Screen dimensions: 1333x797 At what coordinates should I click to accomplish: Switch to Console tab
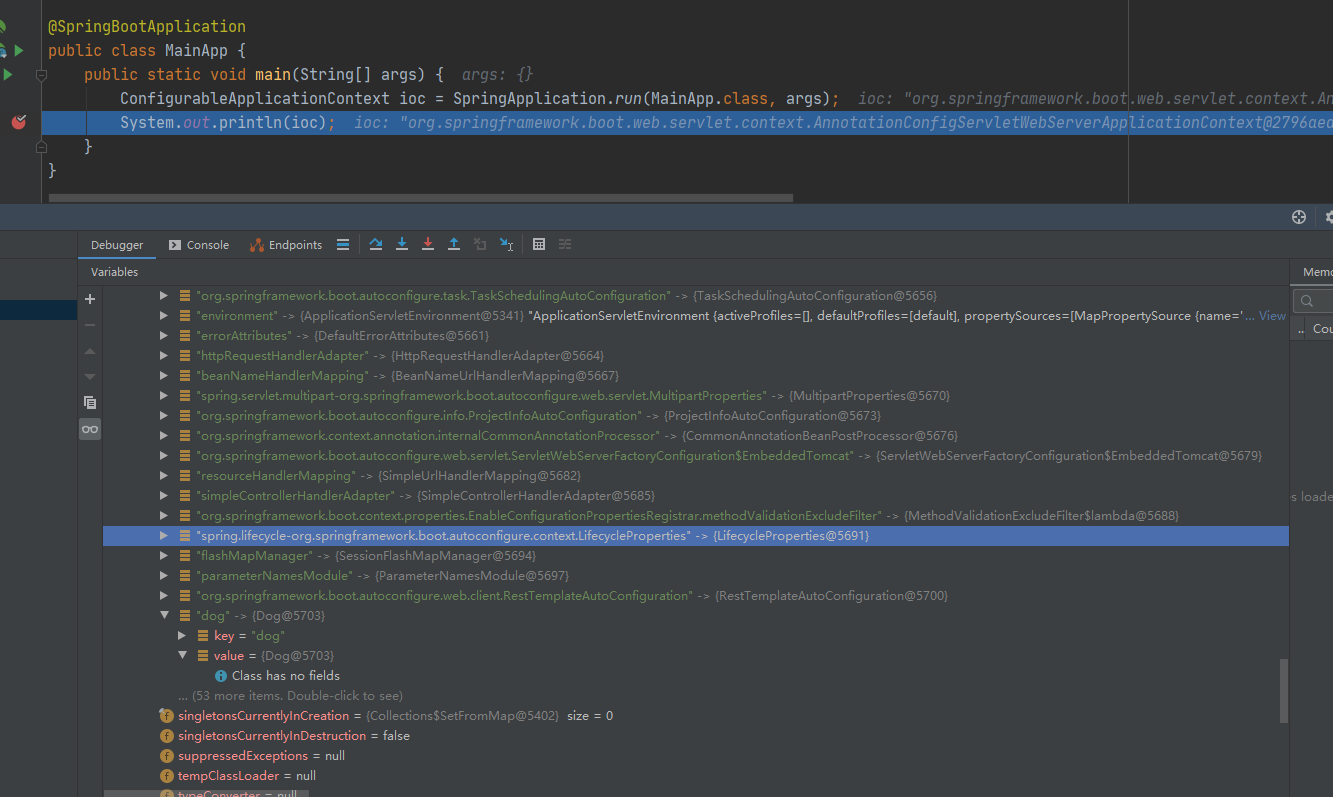[x=199, y=245]
